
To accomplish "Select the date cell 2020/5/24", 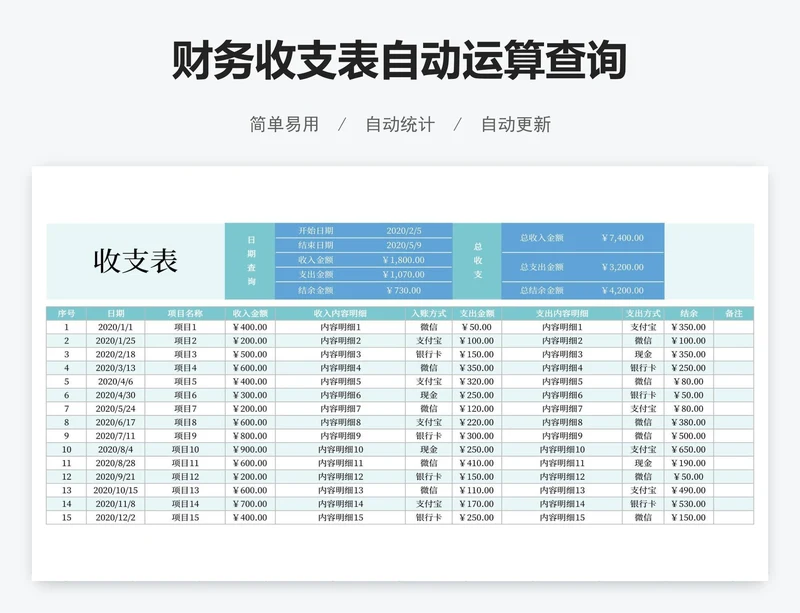I will pyautogui.click(x=116, y=409).
